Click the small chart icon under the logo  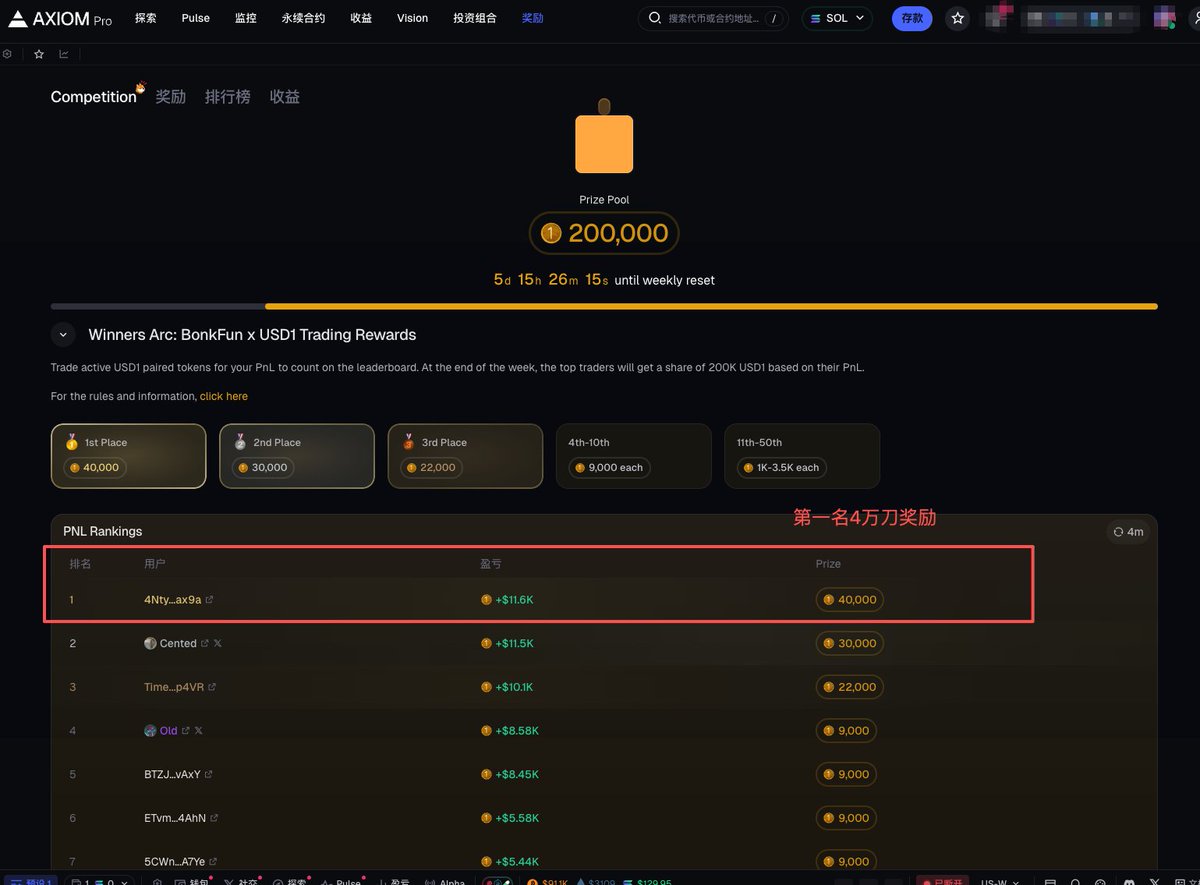[x=64, y=54]
